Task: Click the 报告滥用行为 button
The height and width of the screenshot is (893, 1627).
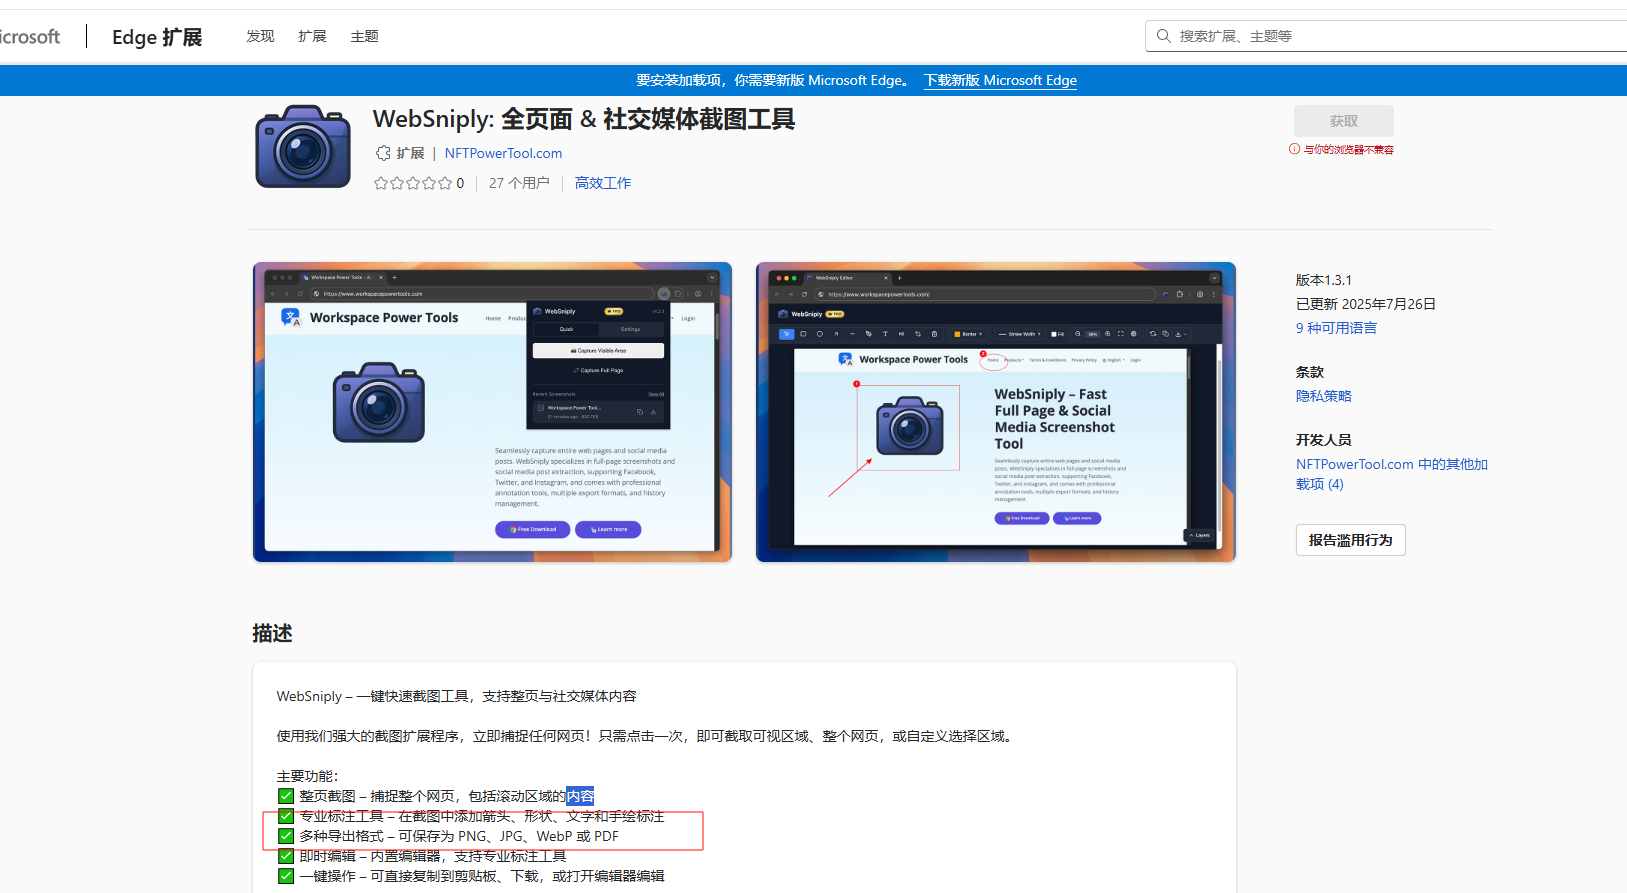Action: coord(1350,540)
